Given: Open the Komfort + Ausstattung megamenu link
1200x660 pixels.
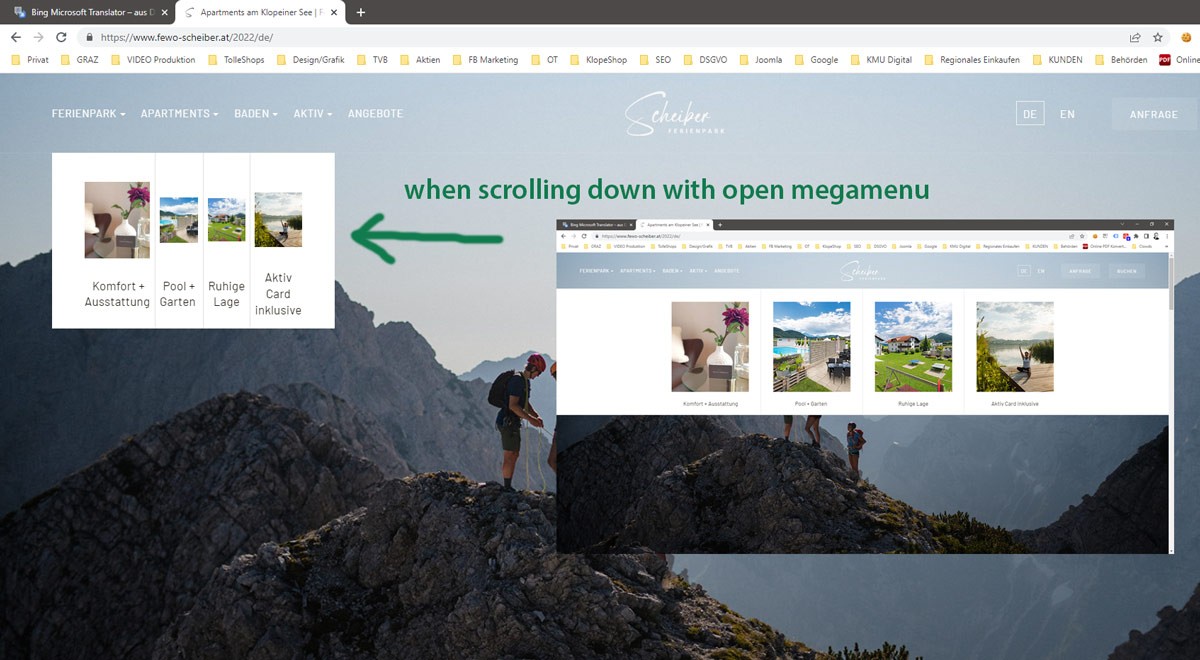Looking at the screenshot, I should coord(117,294).
